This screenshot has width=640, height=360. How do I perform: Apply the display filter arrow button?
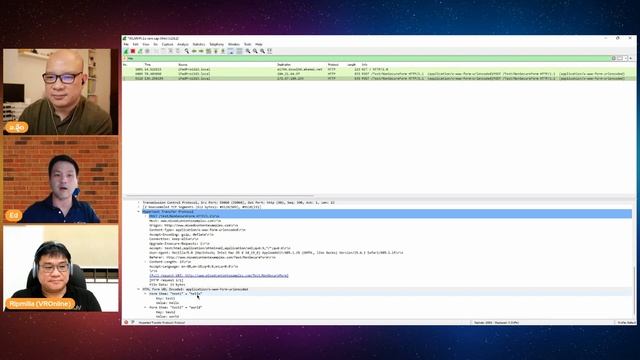620,58
